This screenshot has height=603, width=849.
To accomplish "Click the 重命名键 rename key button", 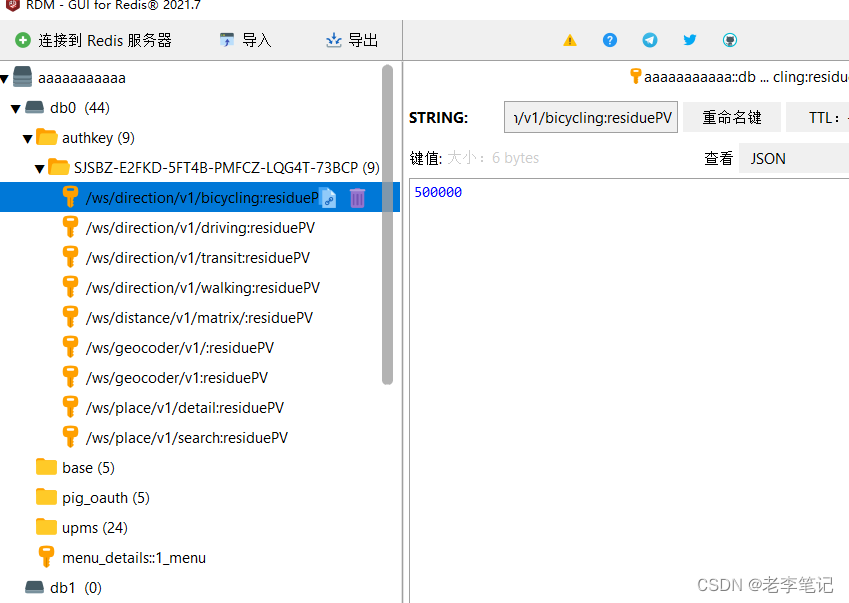I will [732, 117].
